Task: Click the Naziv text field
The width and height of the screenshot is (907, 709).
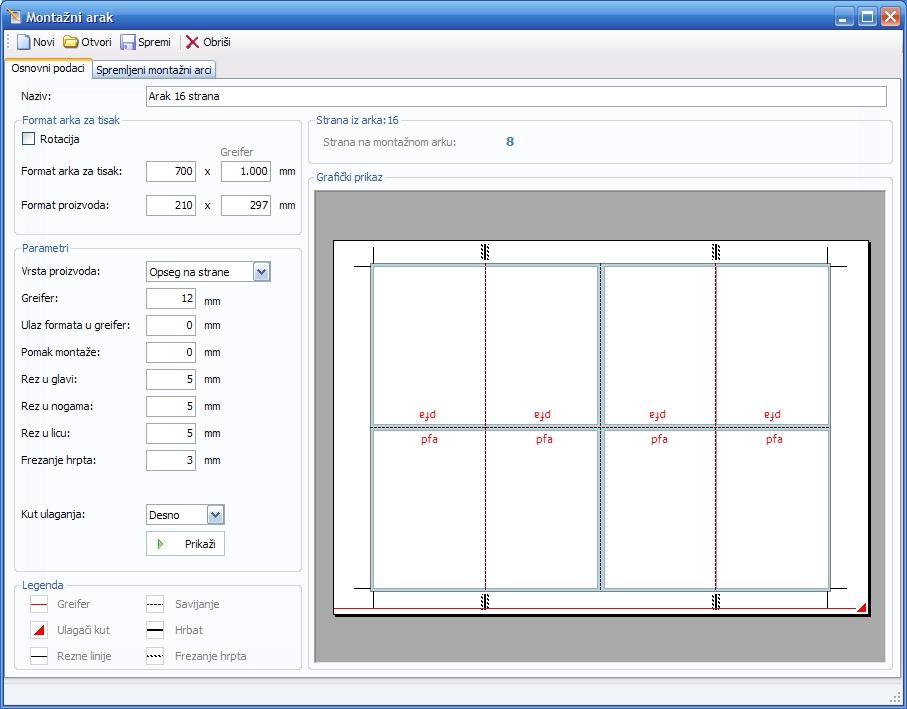Action: coord(515,97)
